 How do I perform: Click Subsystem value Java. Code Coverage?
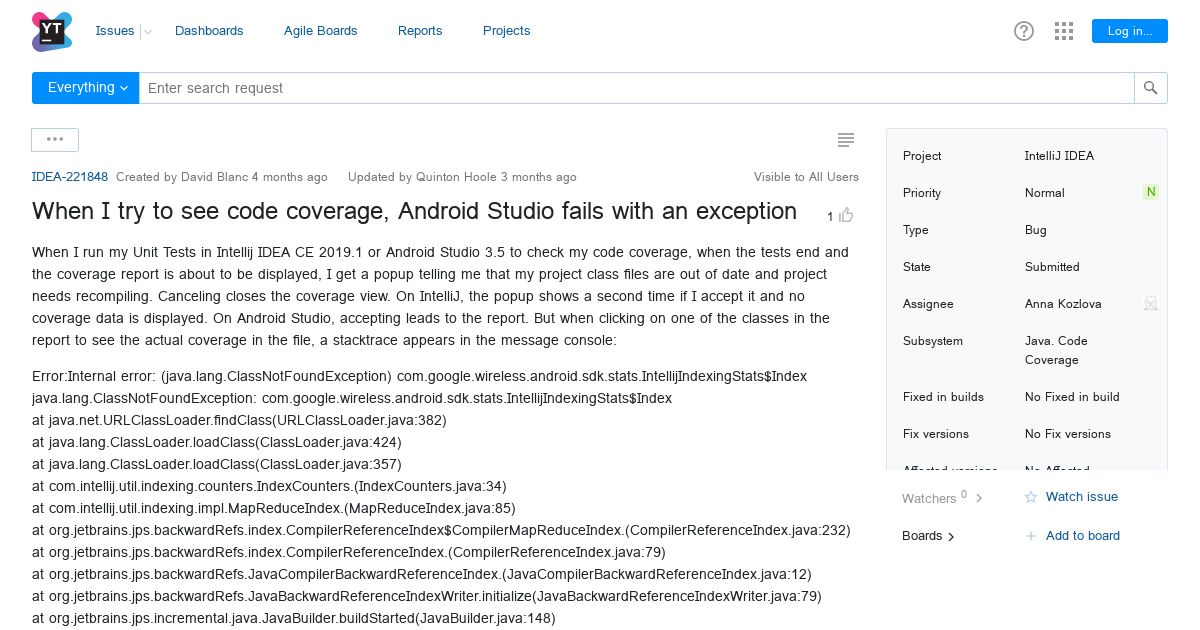click(x=1056, y=350)
